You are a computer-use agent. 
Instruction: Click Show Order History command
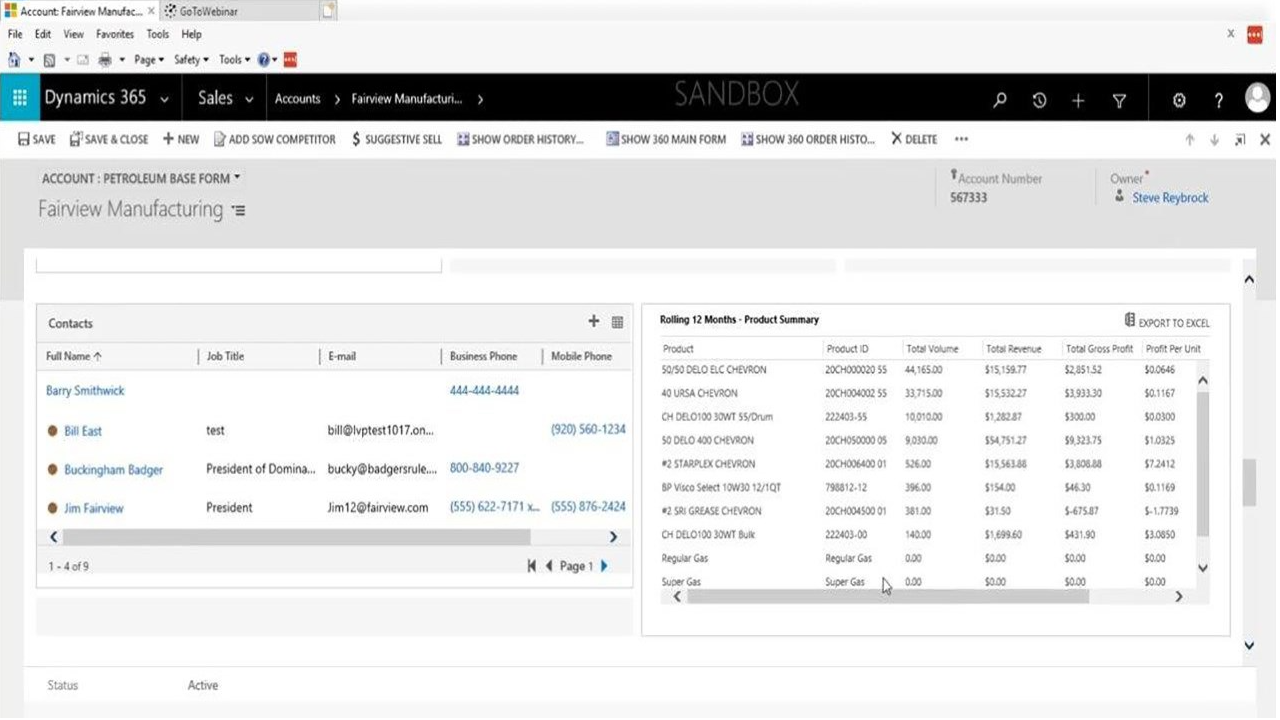click(520, 139)
